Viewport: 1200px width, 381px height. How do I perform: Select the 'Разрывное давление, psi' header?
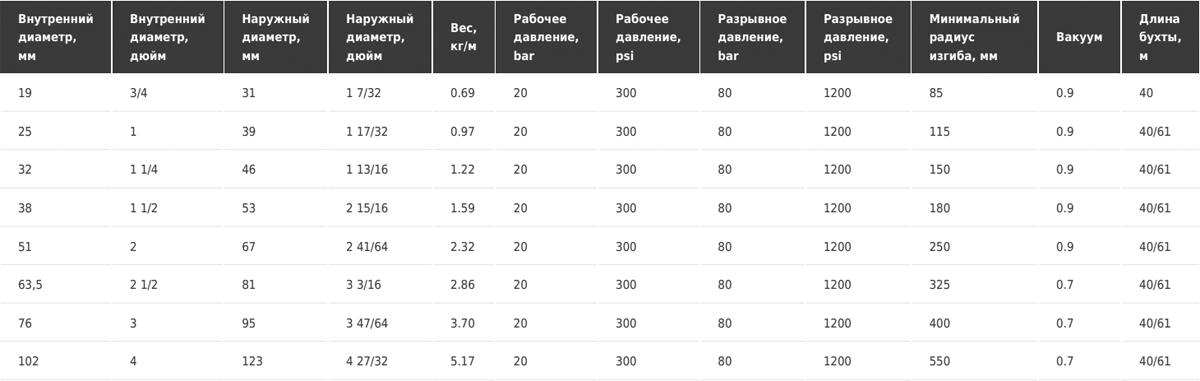(x=863, y=37)
